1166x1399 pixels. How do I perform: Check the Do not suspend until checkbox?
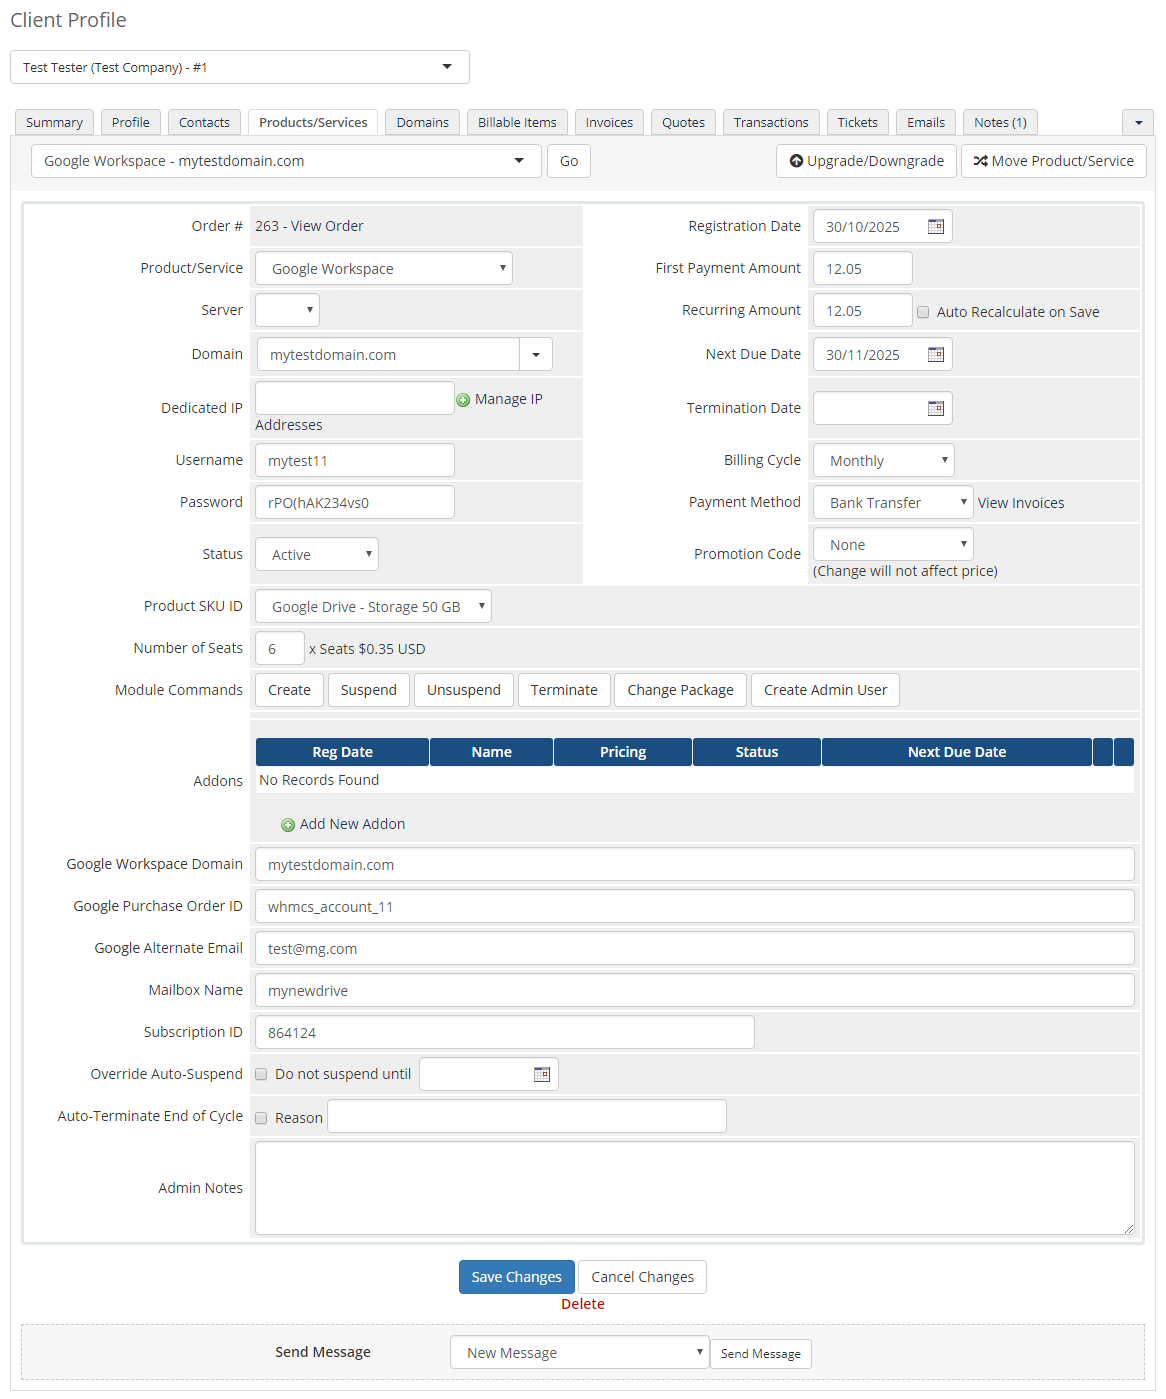261,1074
